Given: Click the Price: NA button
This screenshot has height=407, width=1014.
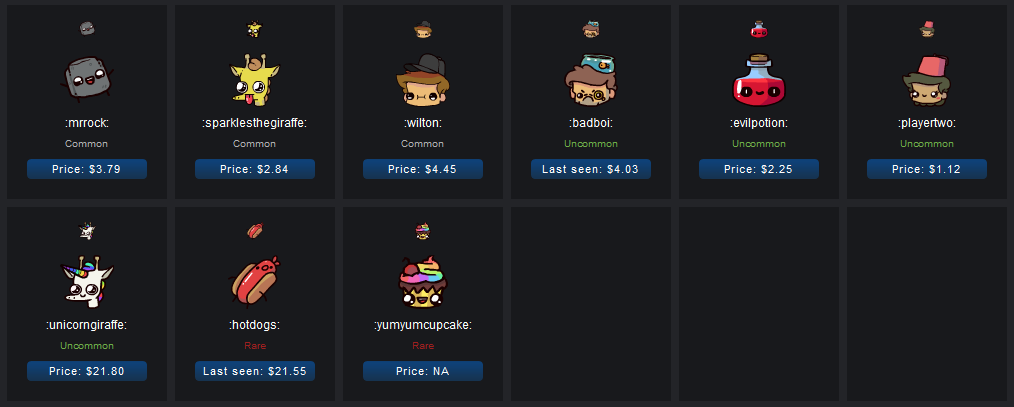Looking at the screenshot, I should click(423, 371).
